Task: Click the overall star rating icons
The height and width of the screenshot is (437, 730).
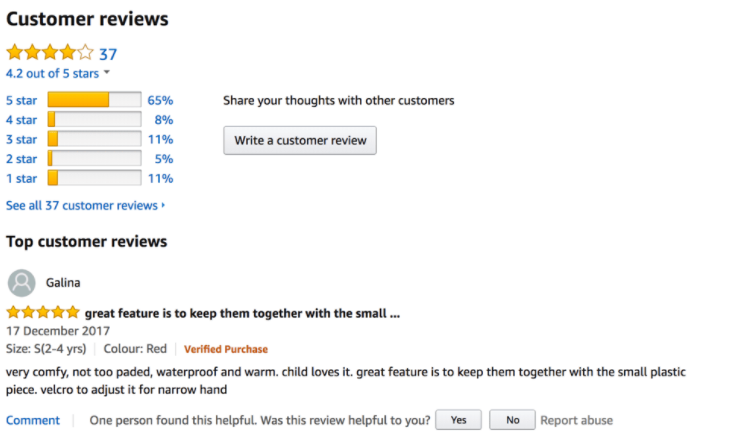Action: pyautogui.click(x=50, y=53)
